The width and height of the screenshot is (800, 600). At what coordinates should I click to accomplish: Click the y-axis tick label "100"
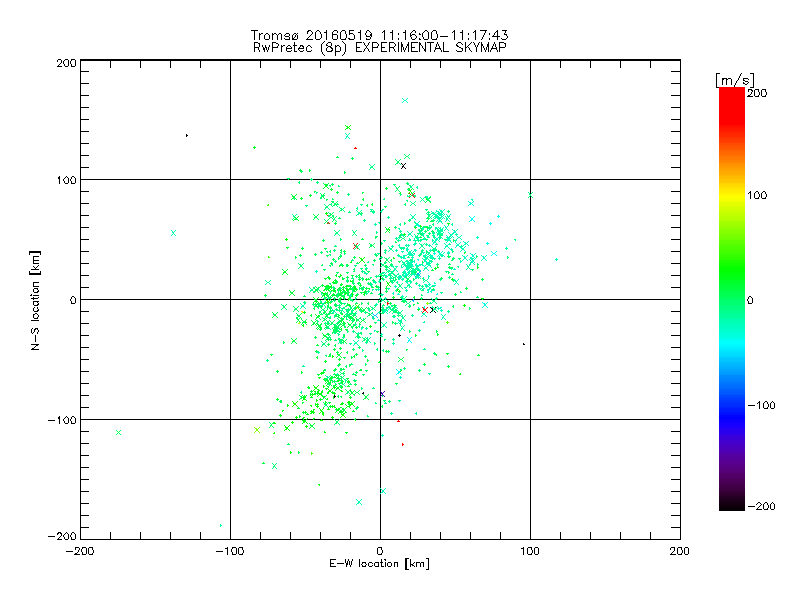pyautogui.click(x=67, y=180)
